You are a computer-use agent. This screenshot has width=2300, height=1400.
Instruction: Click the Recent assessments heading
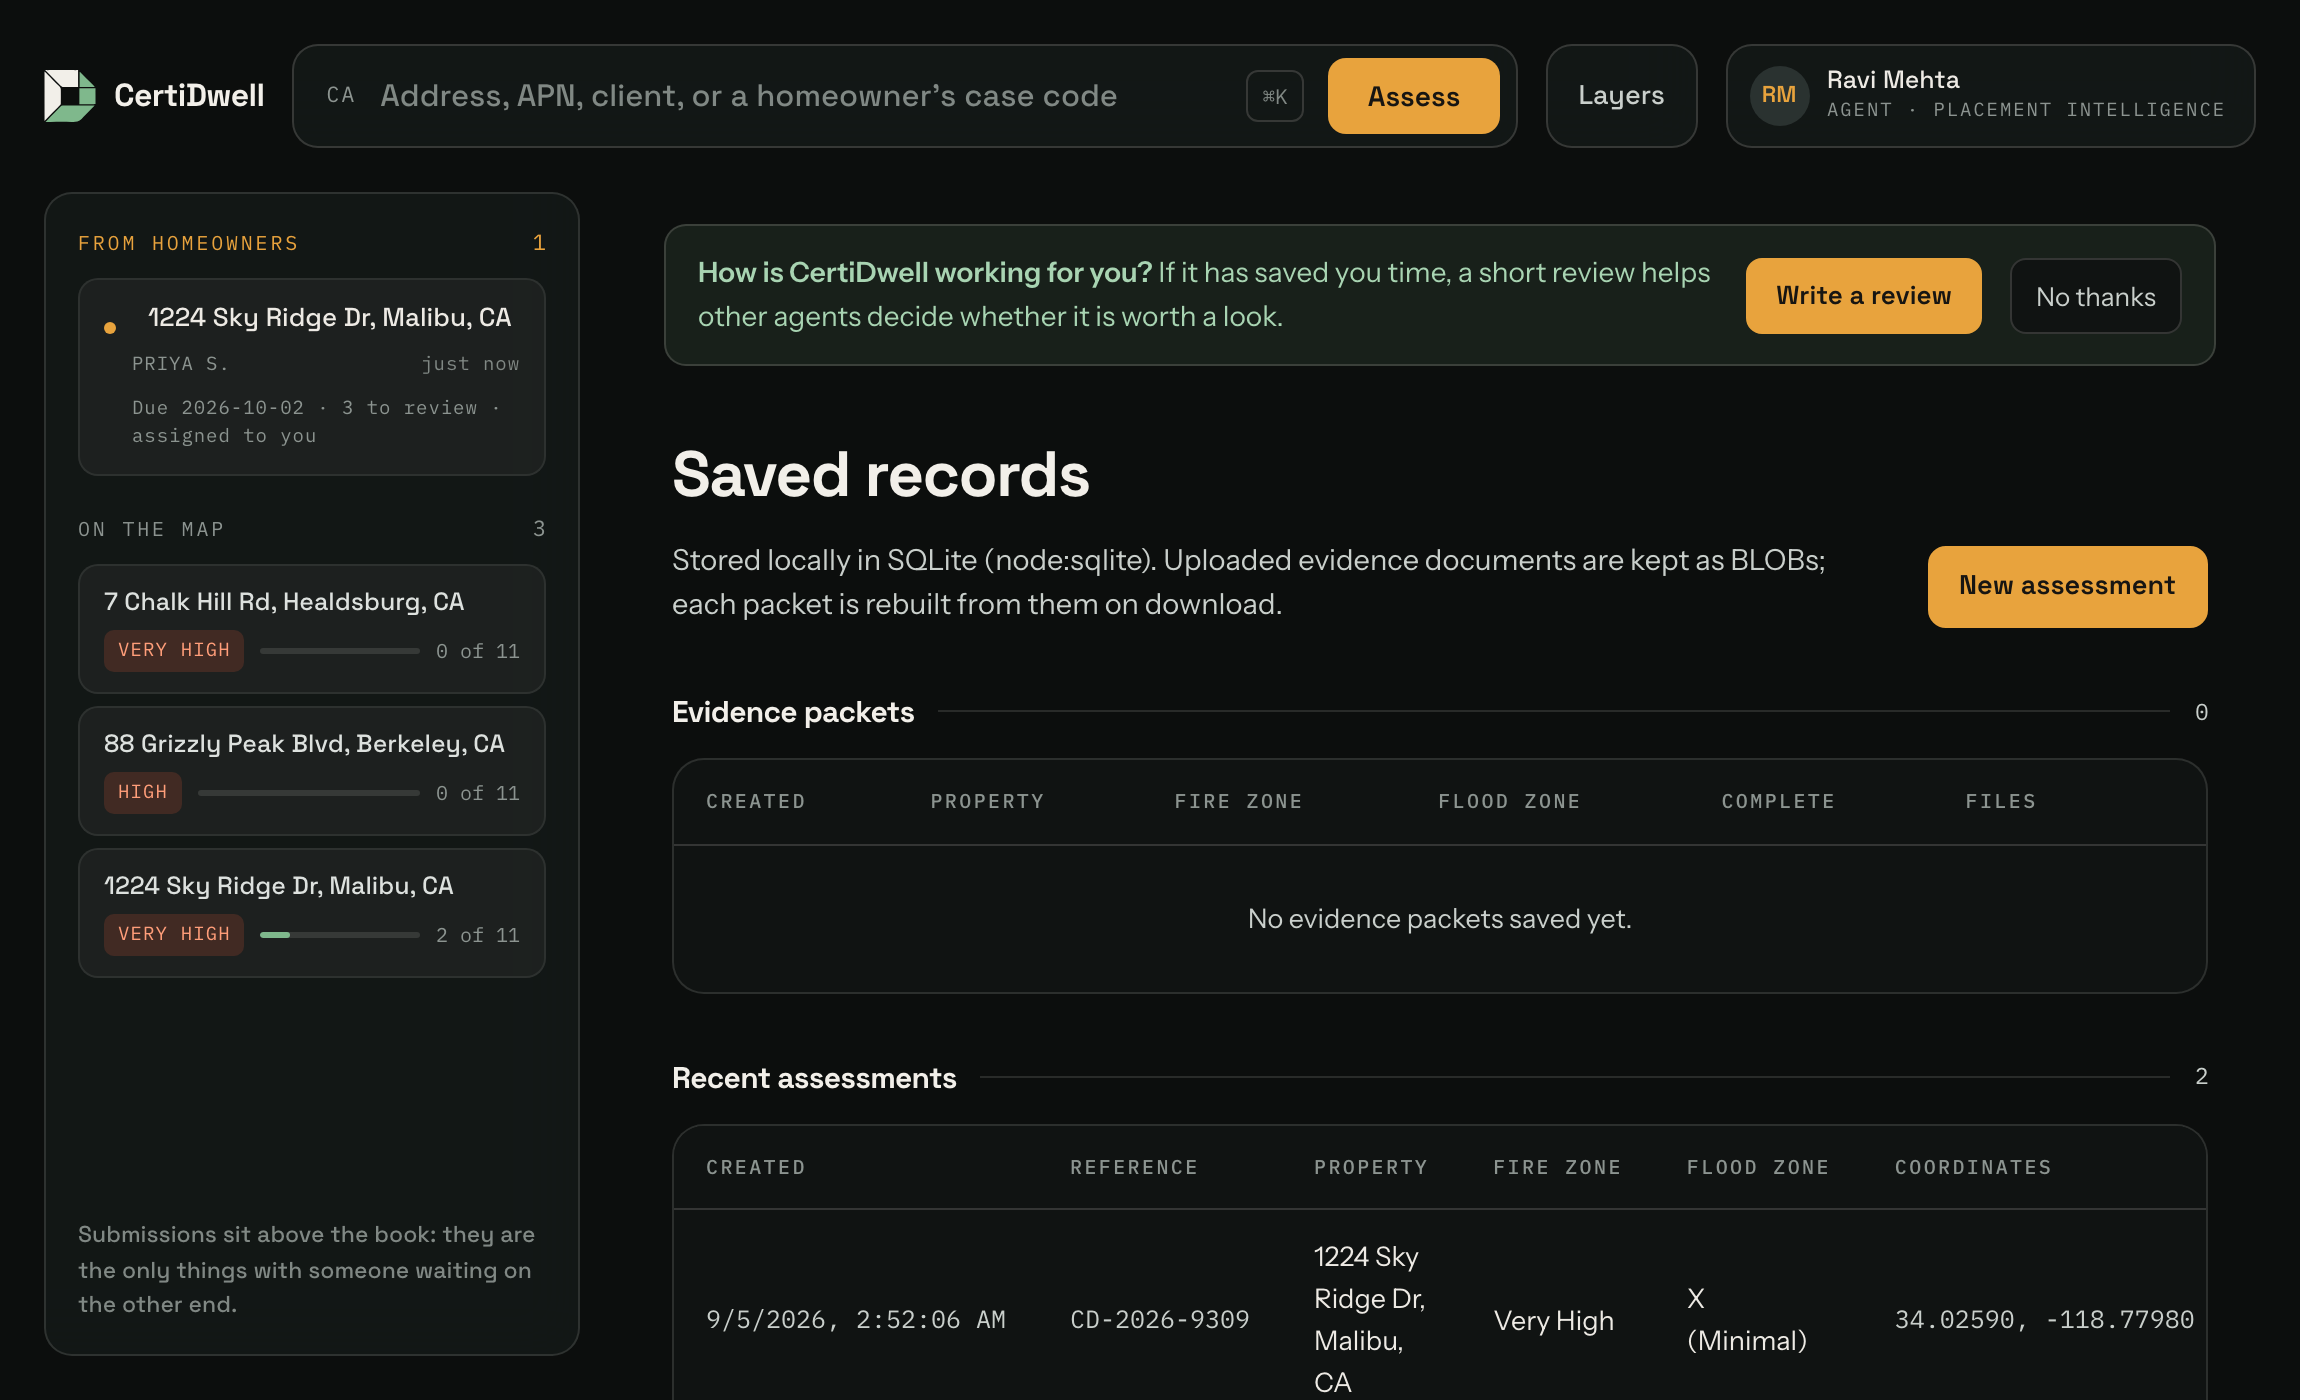[x=814, y=1078]
